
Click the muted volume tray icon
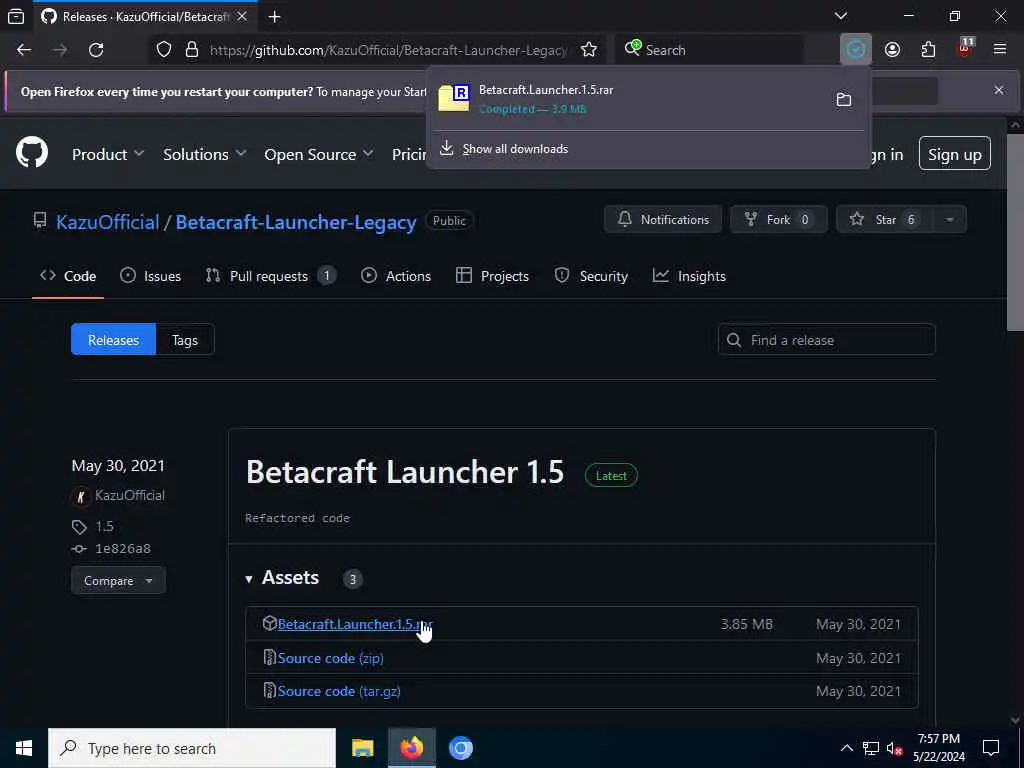tap(894, 748)
